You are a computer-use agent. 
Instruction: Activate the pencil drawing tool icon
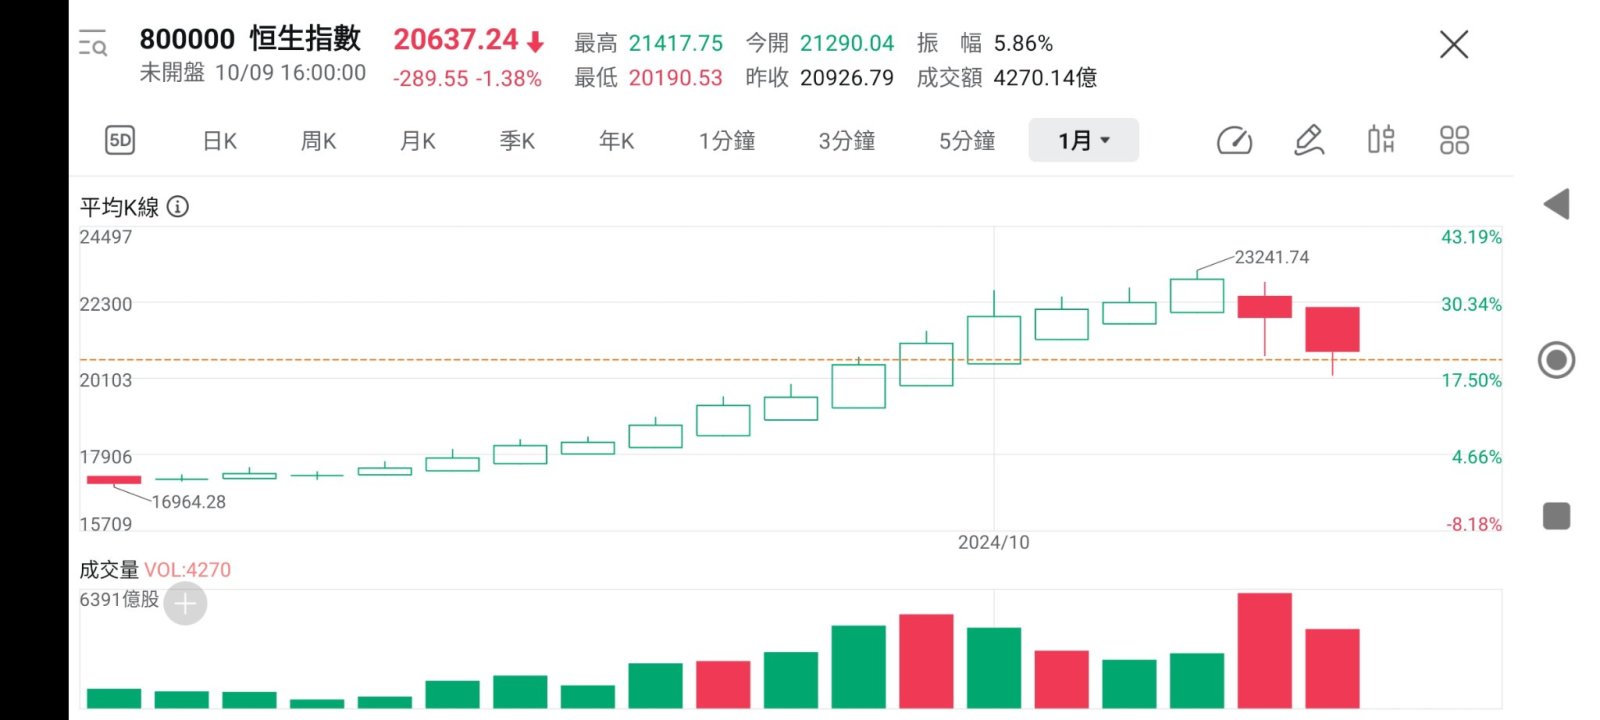click(1308, 140)
